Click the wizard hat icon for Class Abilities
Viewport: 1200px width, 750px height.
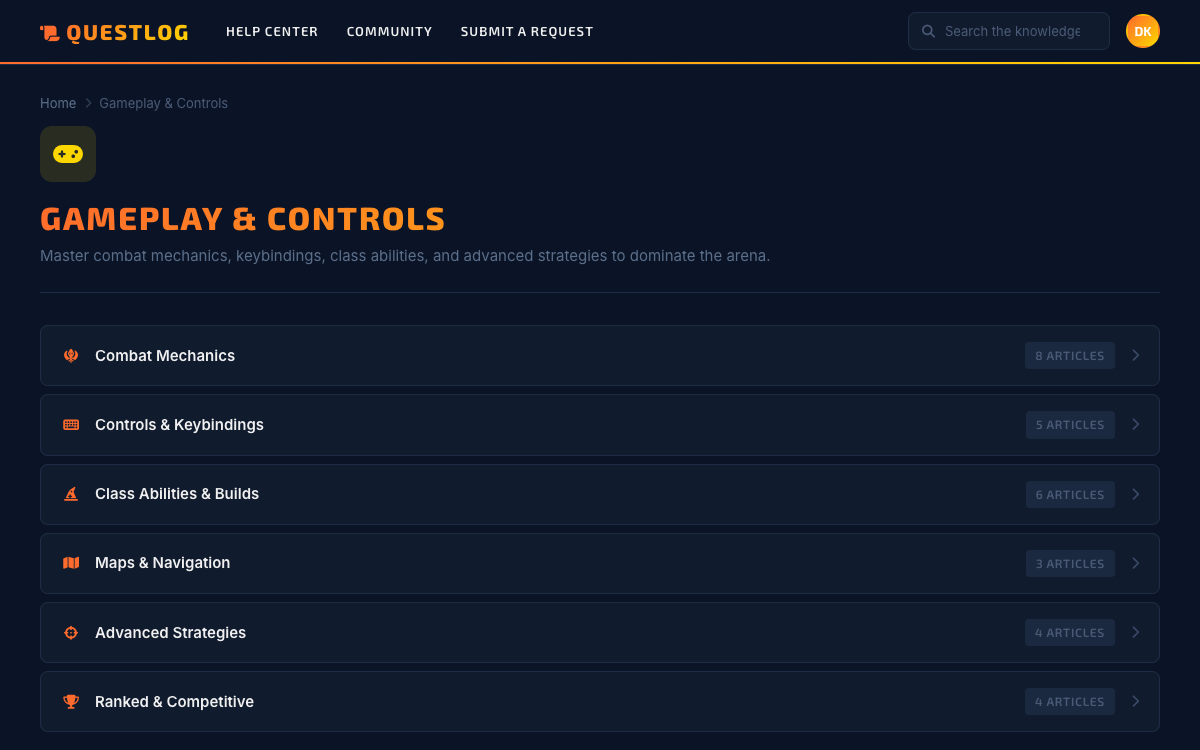tap(71, 494)
